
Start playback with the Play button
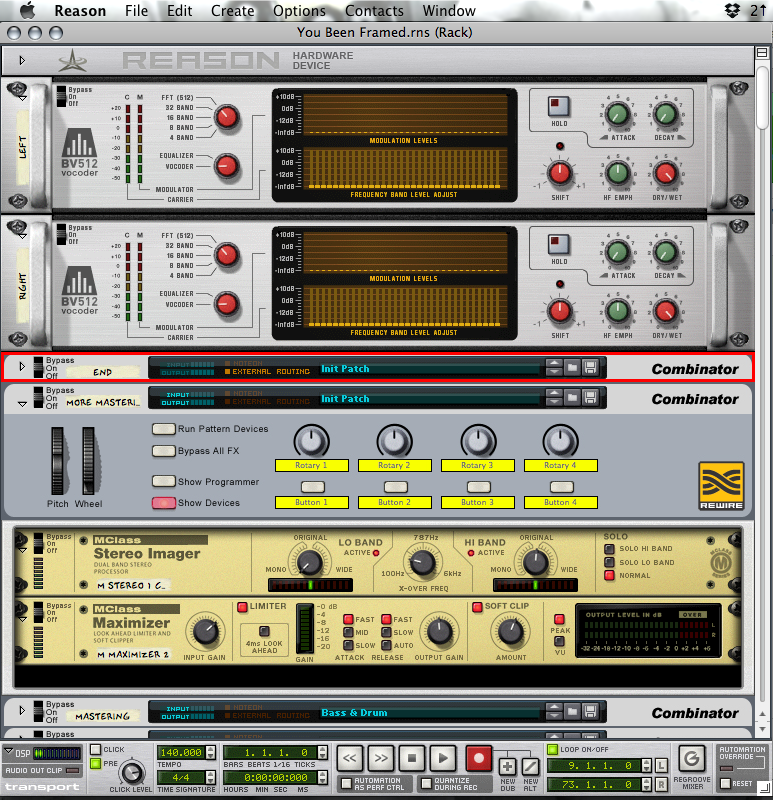pos(443,758)
